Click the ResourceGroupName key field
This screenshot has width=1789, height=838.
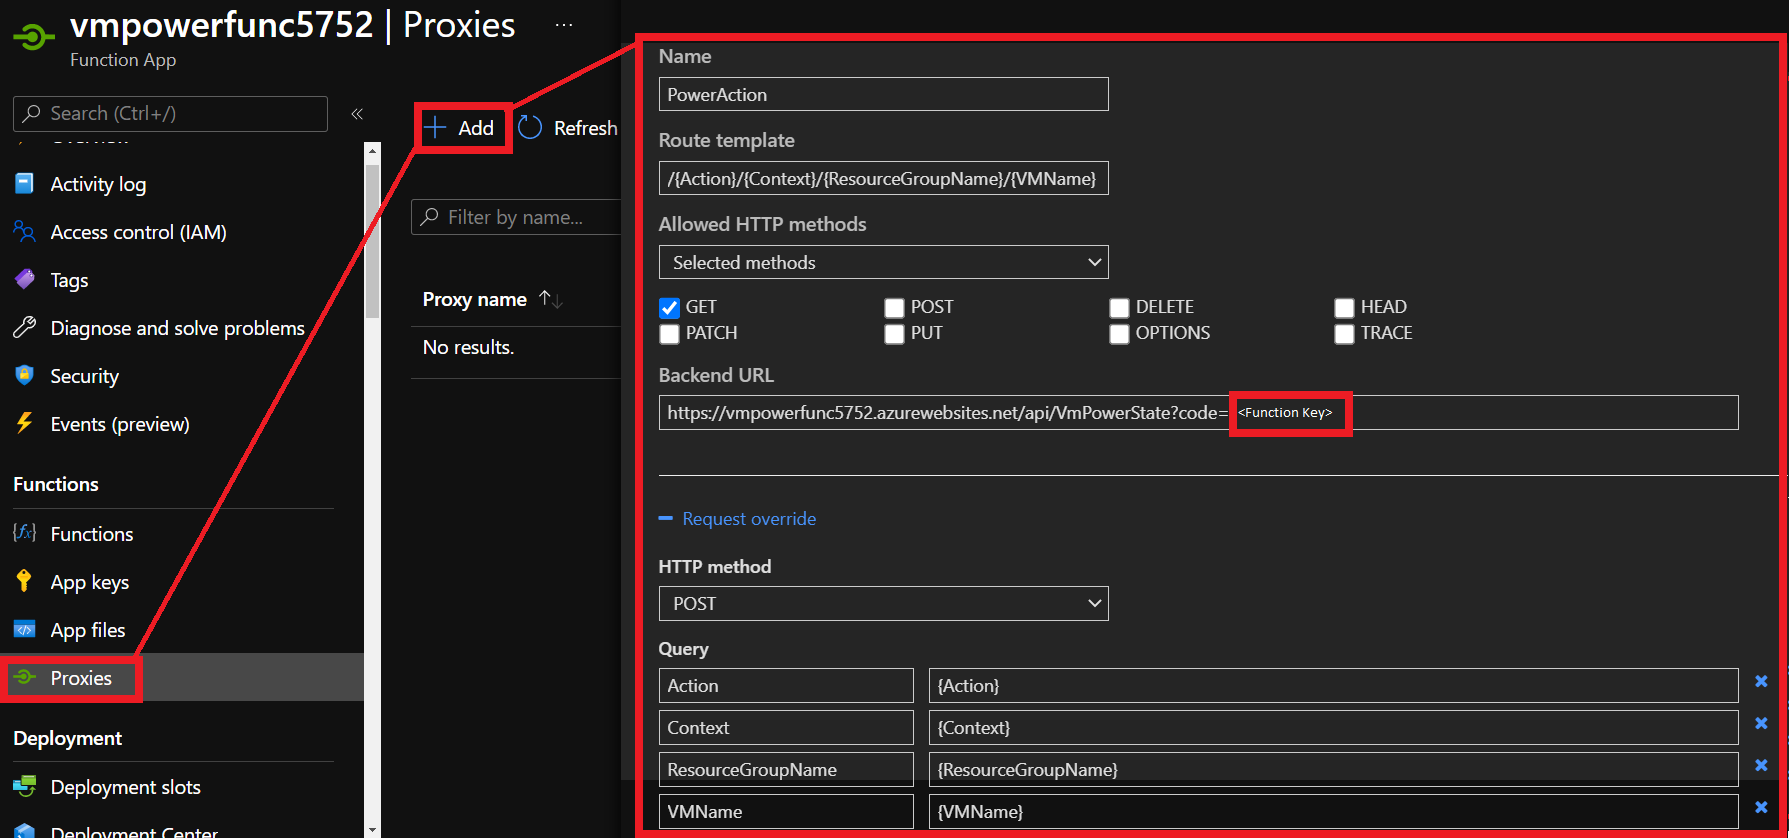786,769
